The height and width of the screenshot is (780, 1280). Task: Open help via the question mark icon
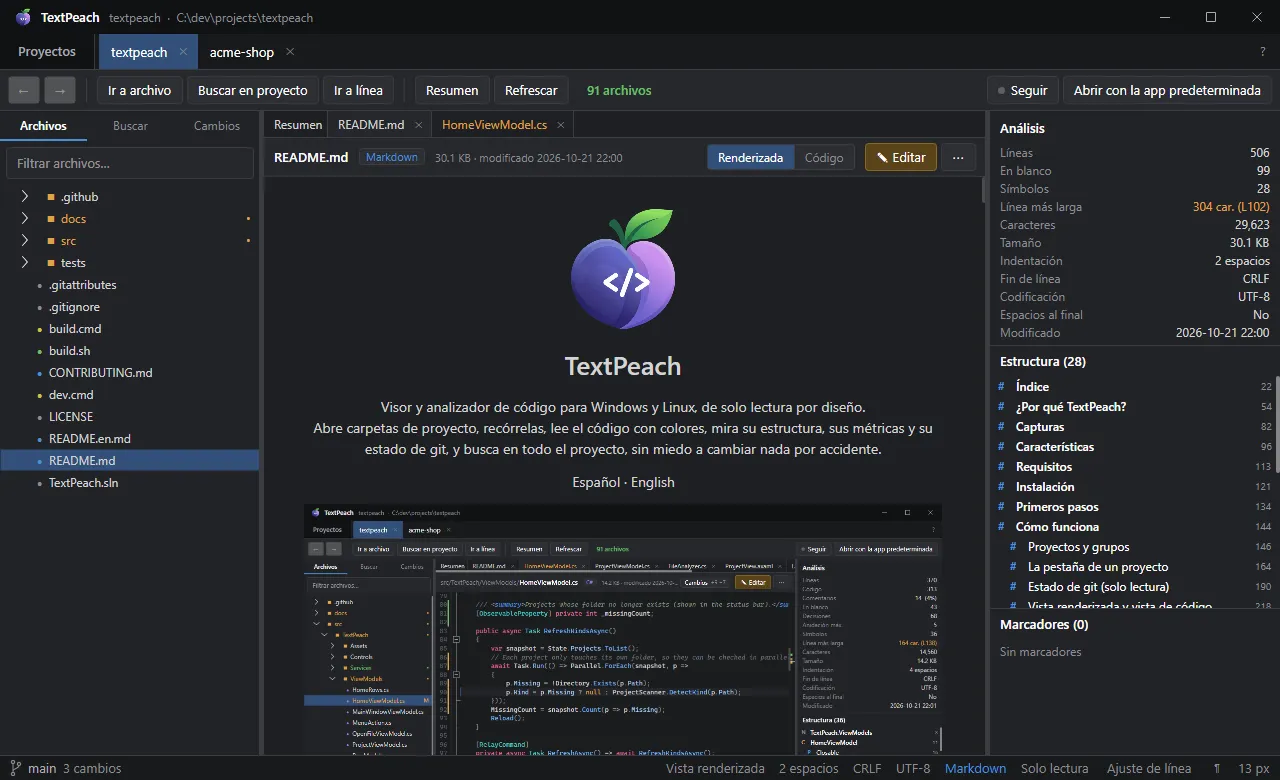[1263, 52]
